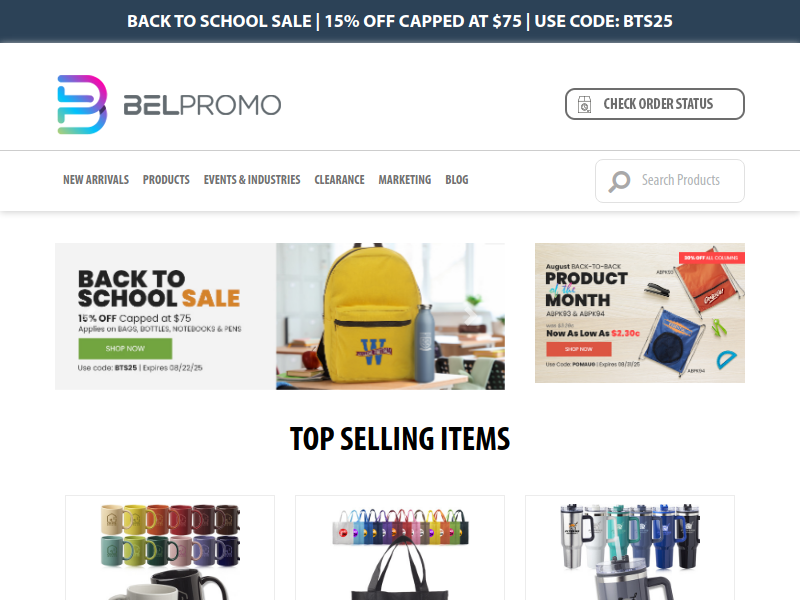Click red Shop Now on Product of the Month
Image resolution: width=800 pixels, height=600 pixels.
[579, 349]
